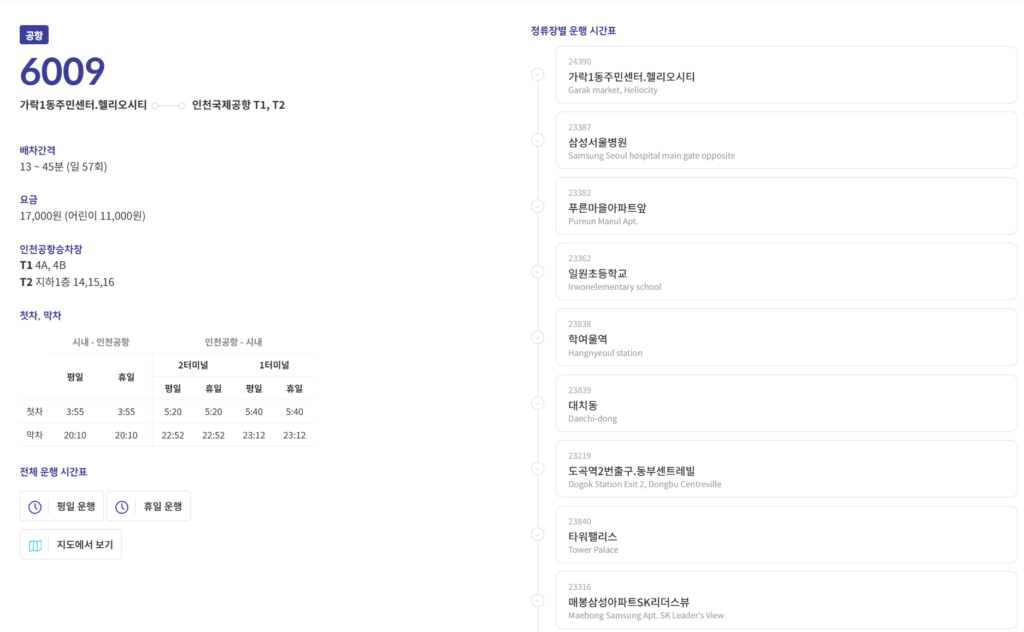Open the 매봉삼성아파트SK리더스뷰 stop card
Image resolution: width=1024 pixels, height=632 pixels.
tap(785, 600)
